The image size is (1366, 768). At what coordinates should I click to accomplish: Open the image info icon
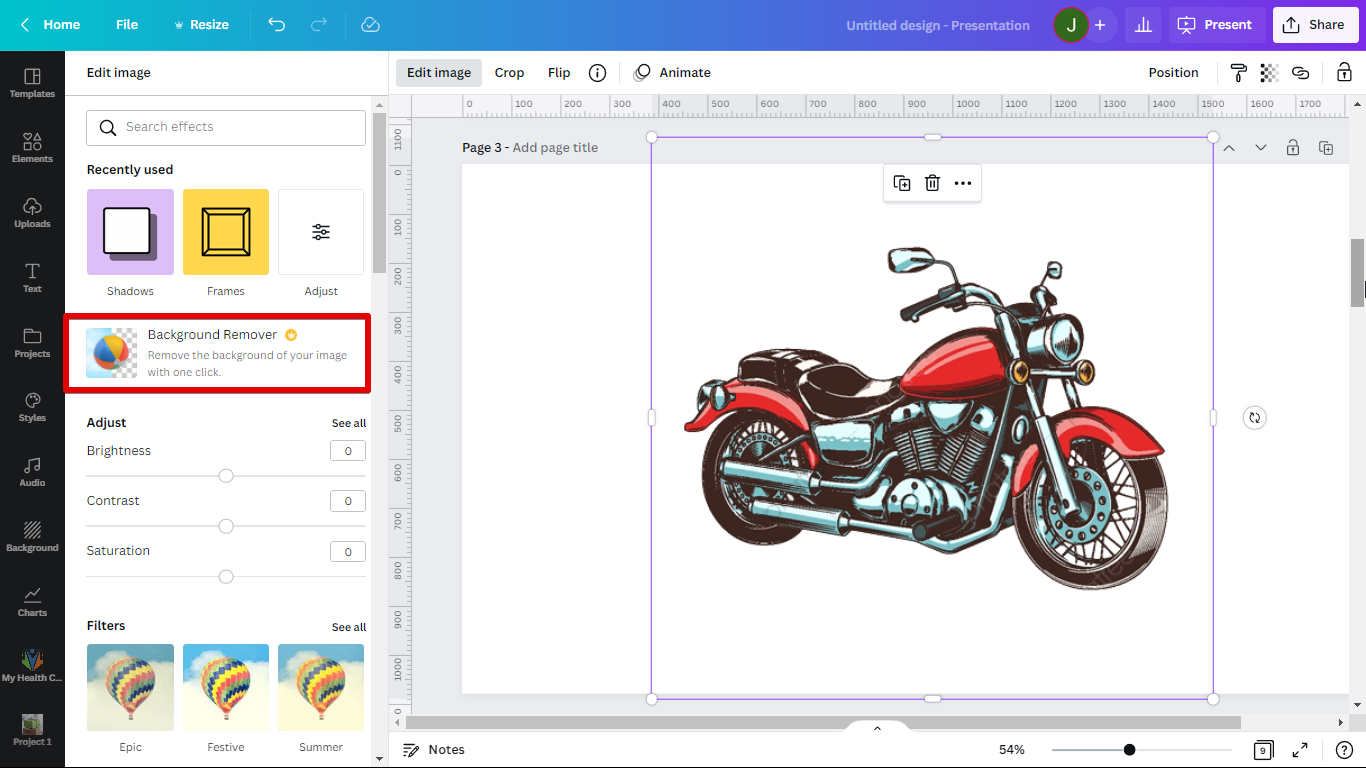(x=597, y=73)
